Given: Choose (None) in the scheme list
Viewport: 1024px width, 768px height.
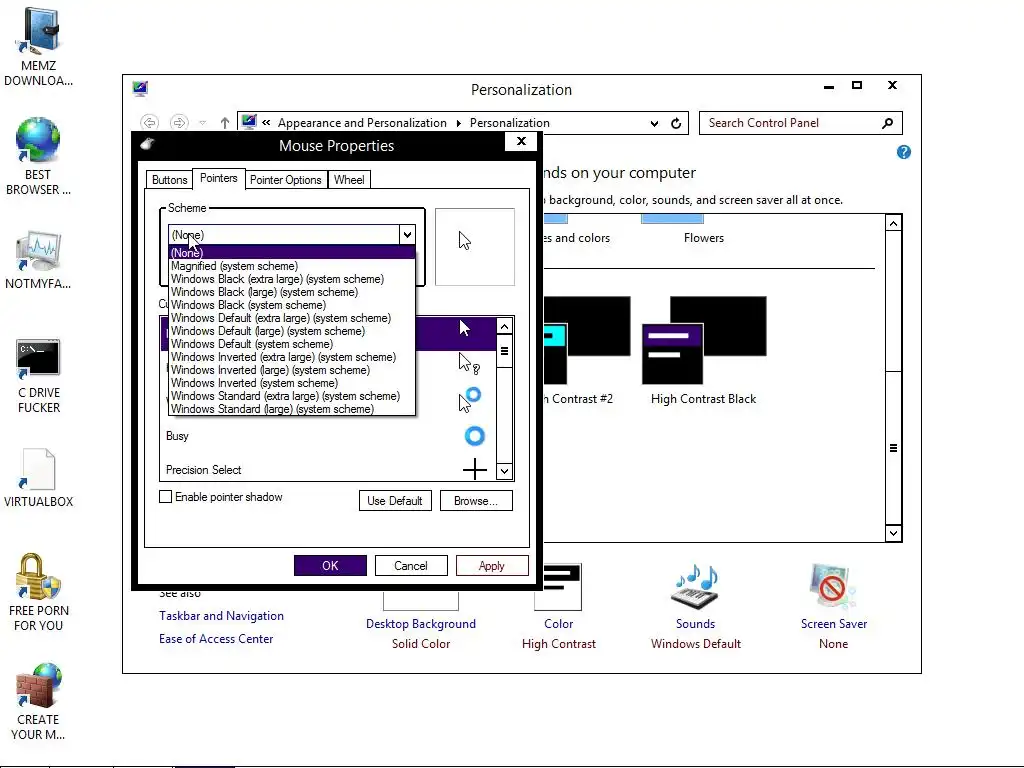Looking at the screenshot, I should [292, 253].
